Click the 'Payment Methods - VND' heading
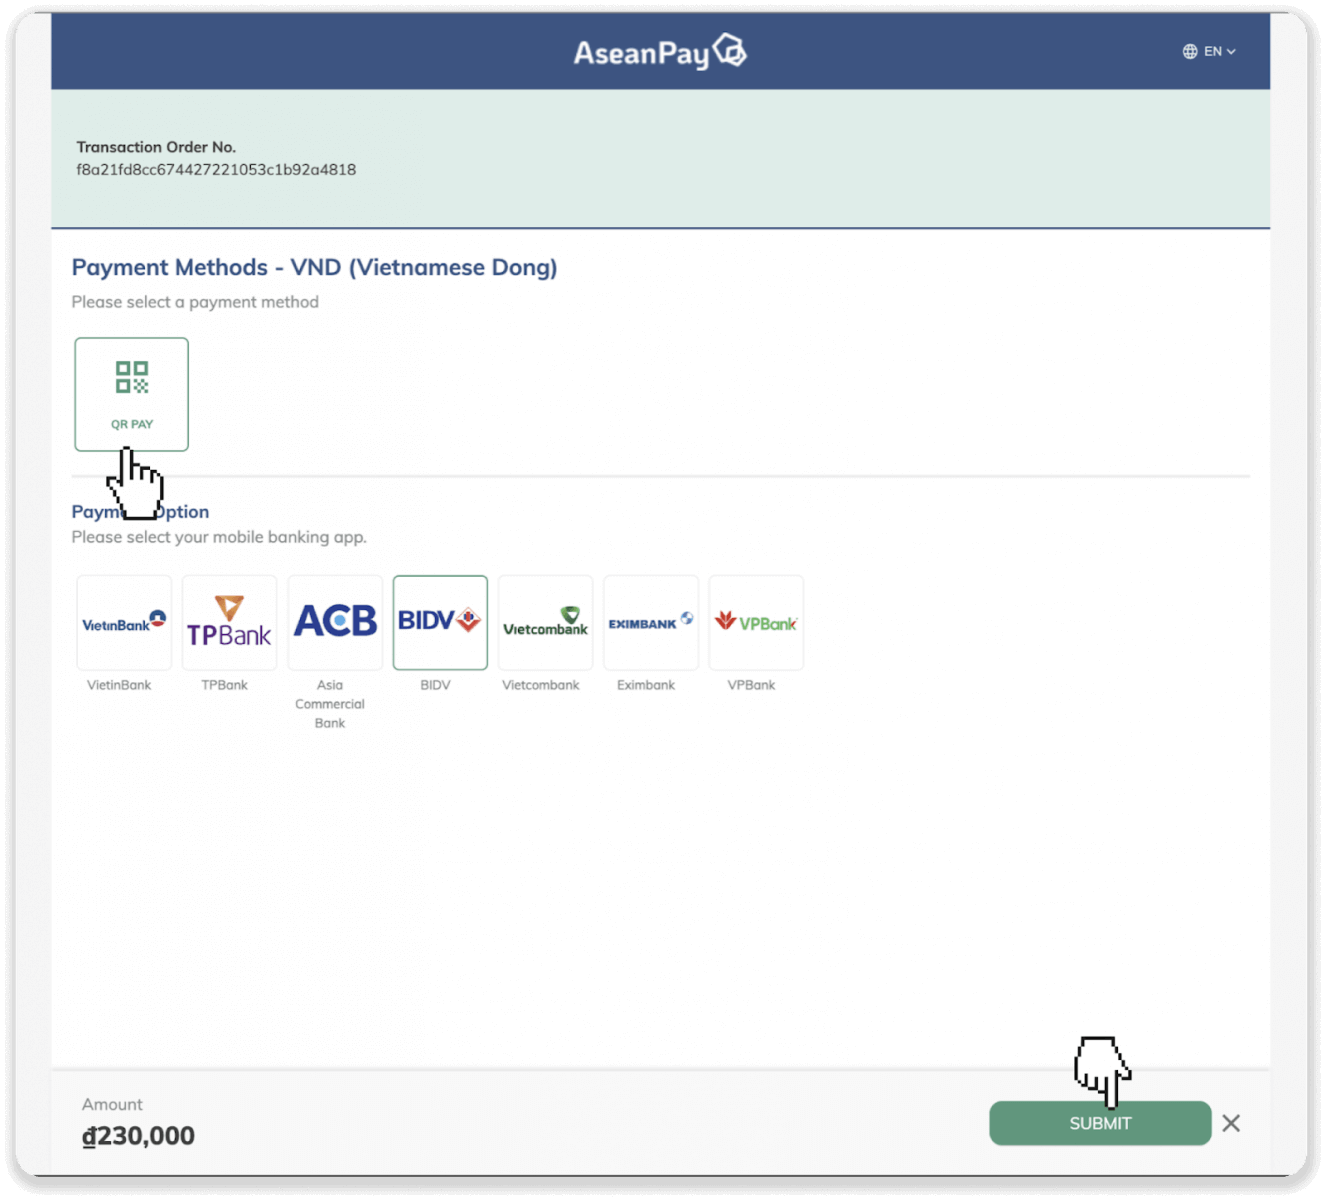The width and height of the screenshot is (1326, 1200). pos(314,268)
